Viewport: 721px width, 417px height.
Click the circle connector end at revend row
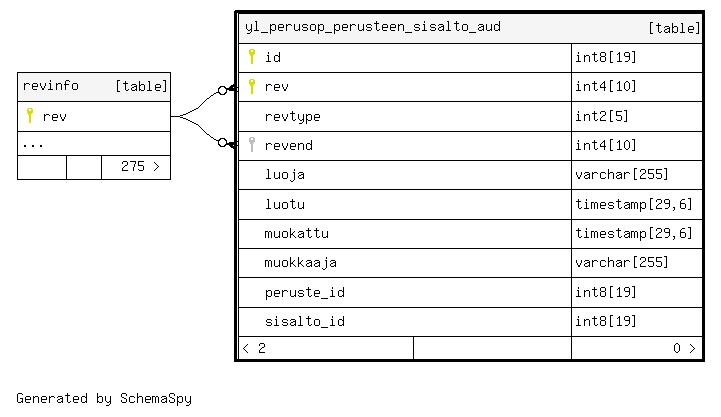[223, 143]
